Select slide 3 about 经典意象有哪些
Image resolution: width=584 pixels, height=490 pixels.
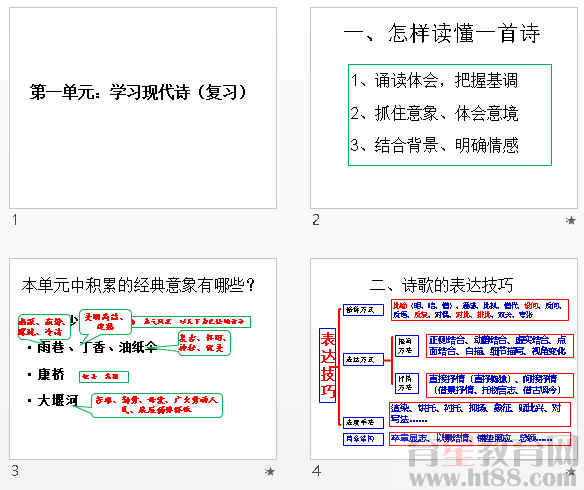click(143, 359)
